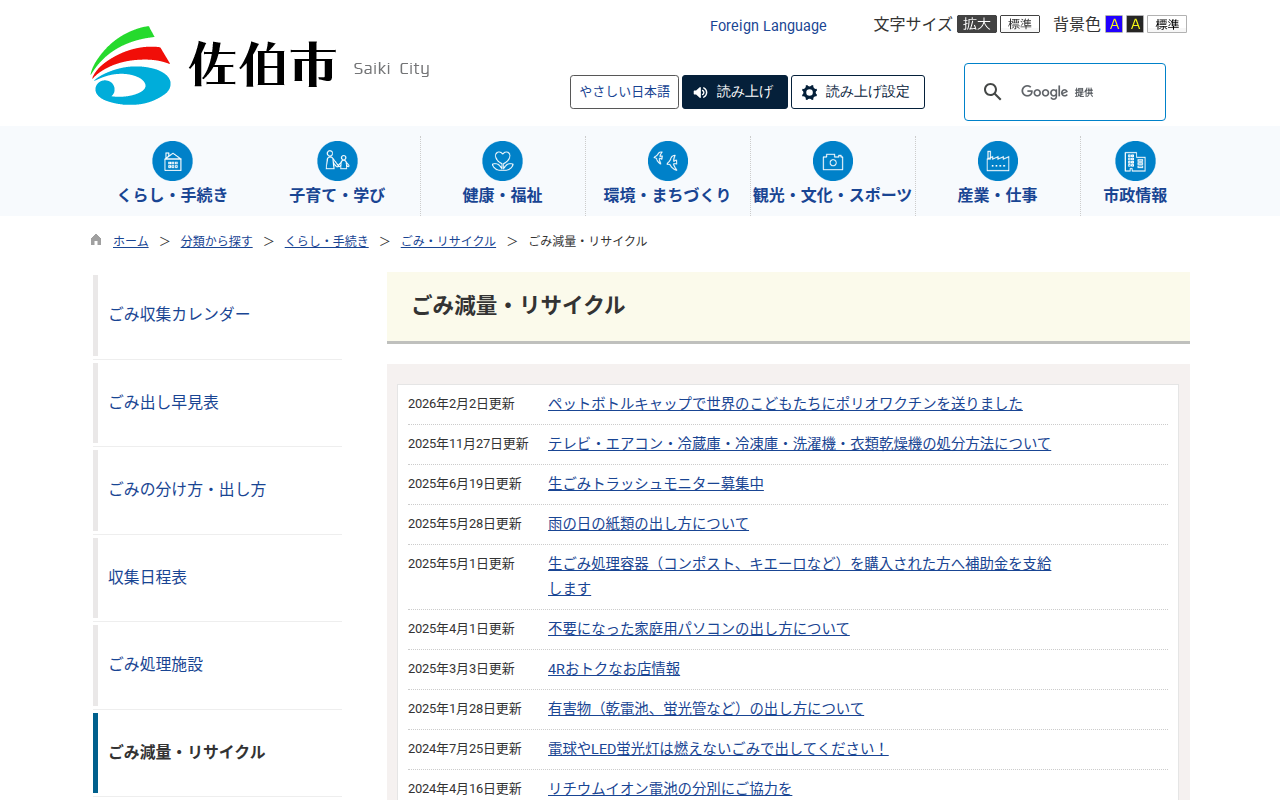This screenshot has height=800, width=1280.
Task: Open the 生ごみトラッシュモニター募集中 article link
Action: click(x=655, y=484)
